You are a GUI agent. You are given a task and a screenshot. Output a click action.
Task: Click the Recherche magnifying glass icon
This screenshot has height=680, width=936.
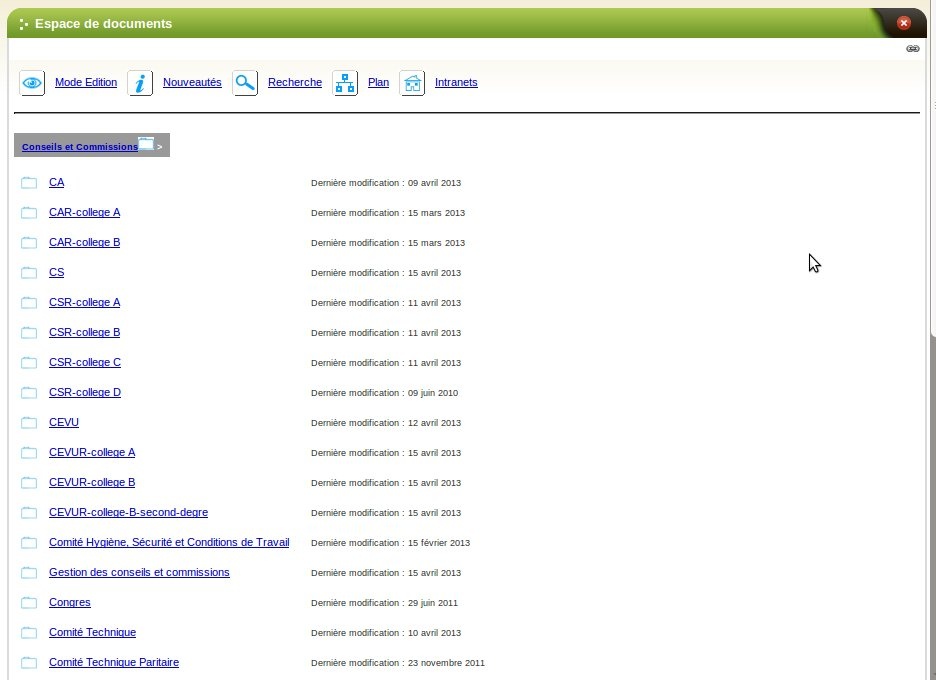pyautogui.click(x=245, y=83)
